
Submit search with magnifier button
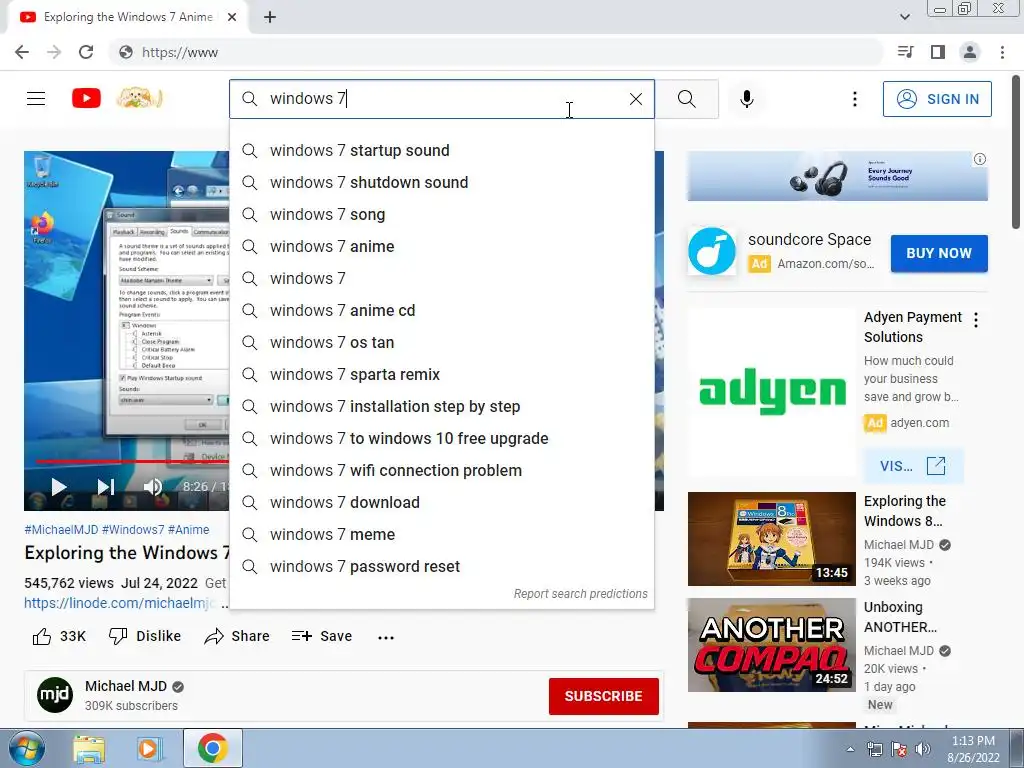tap(686, 99)
